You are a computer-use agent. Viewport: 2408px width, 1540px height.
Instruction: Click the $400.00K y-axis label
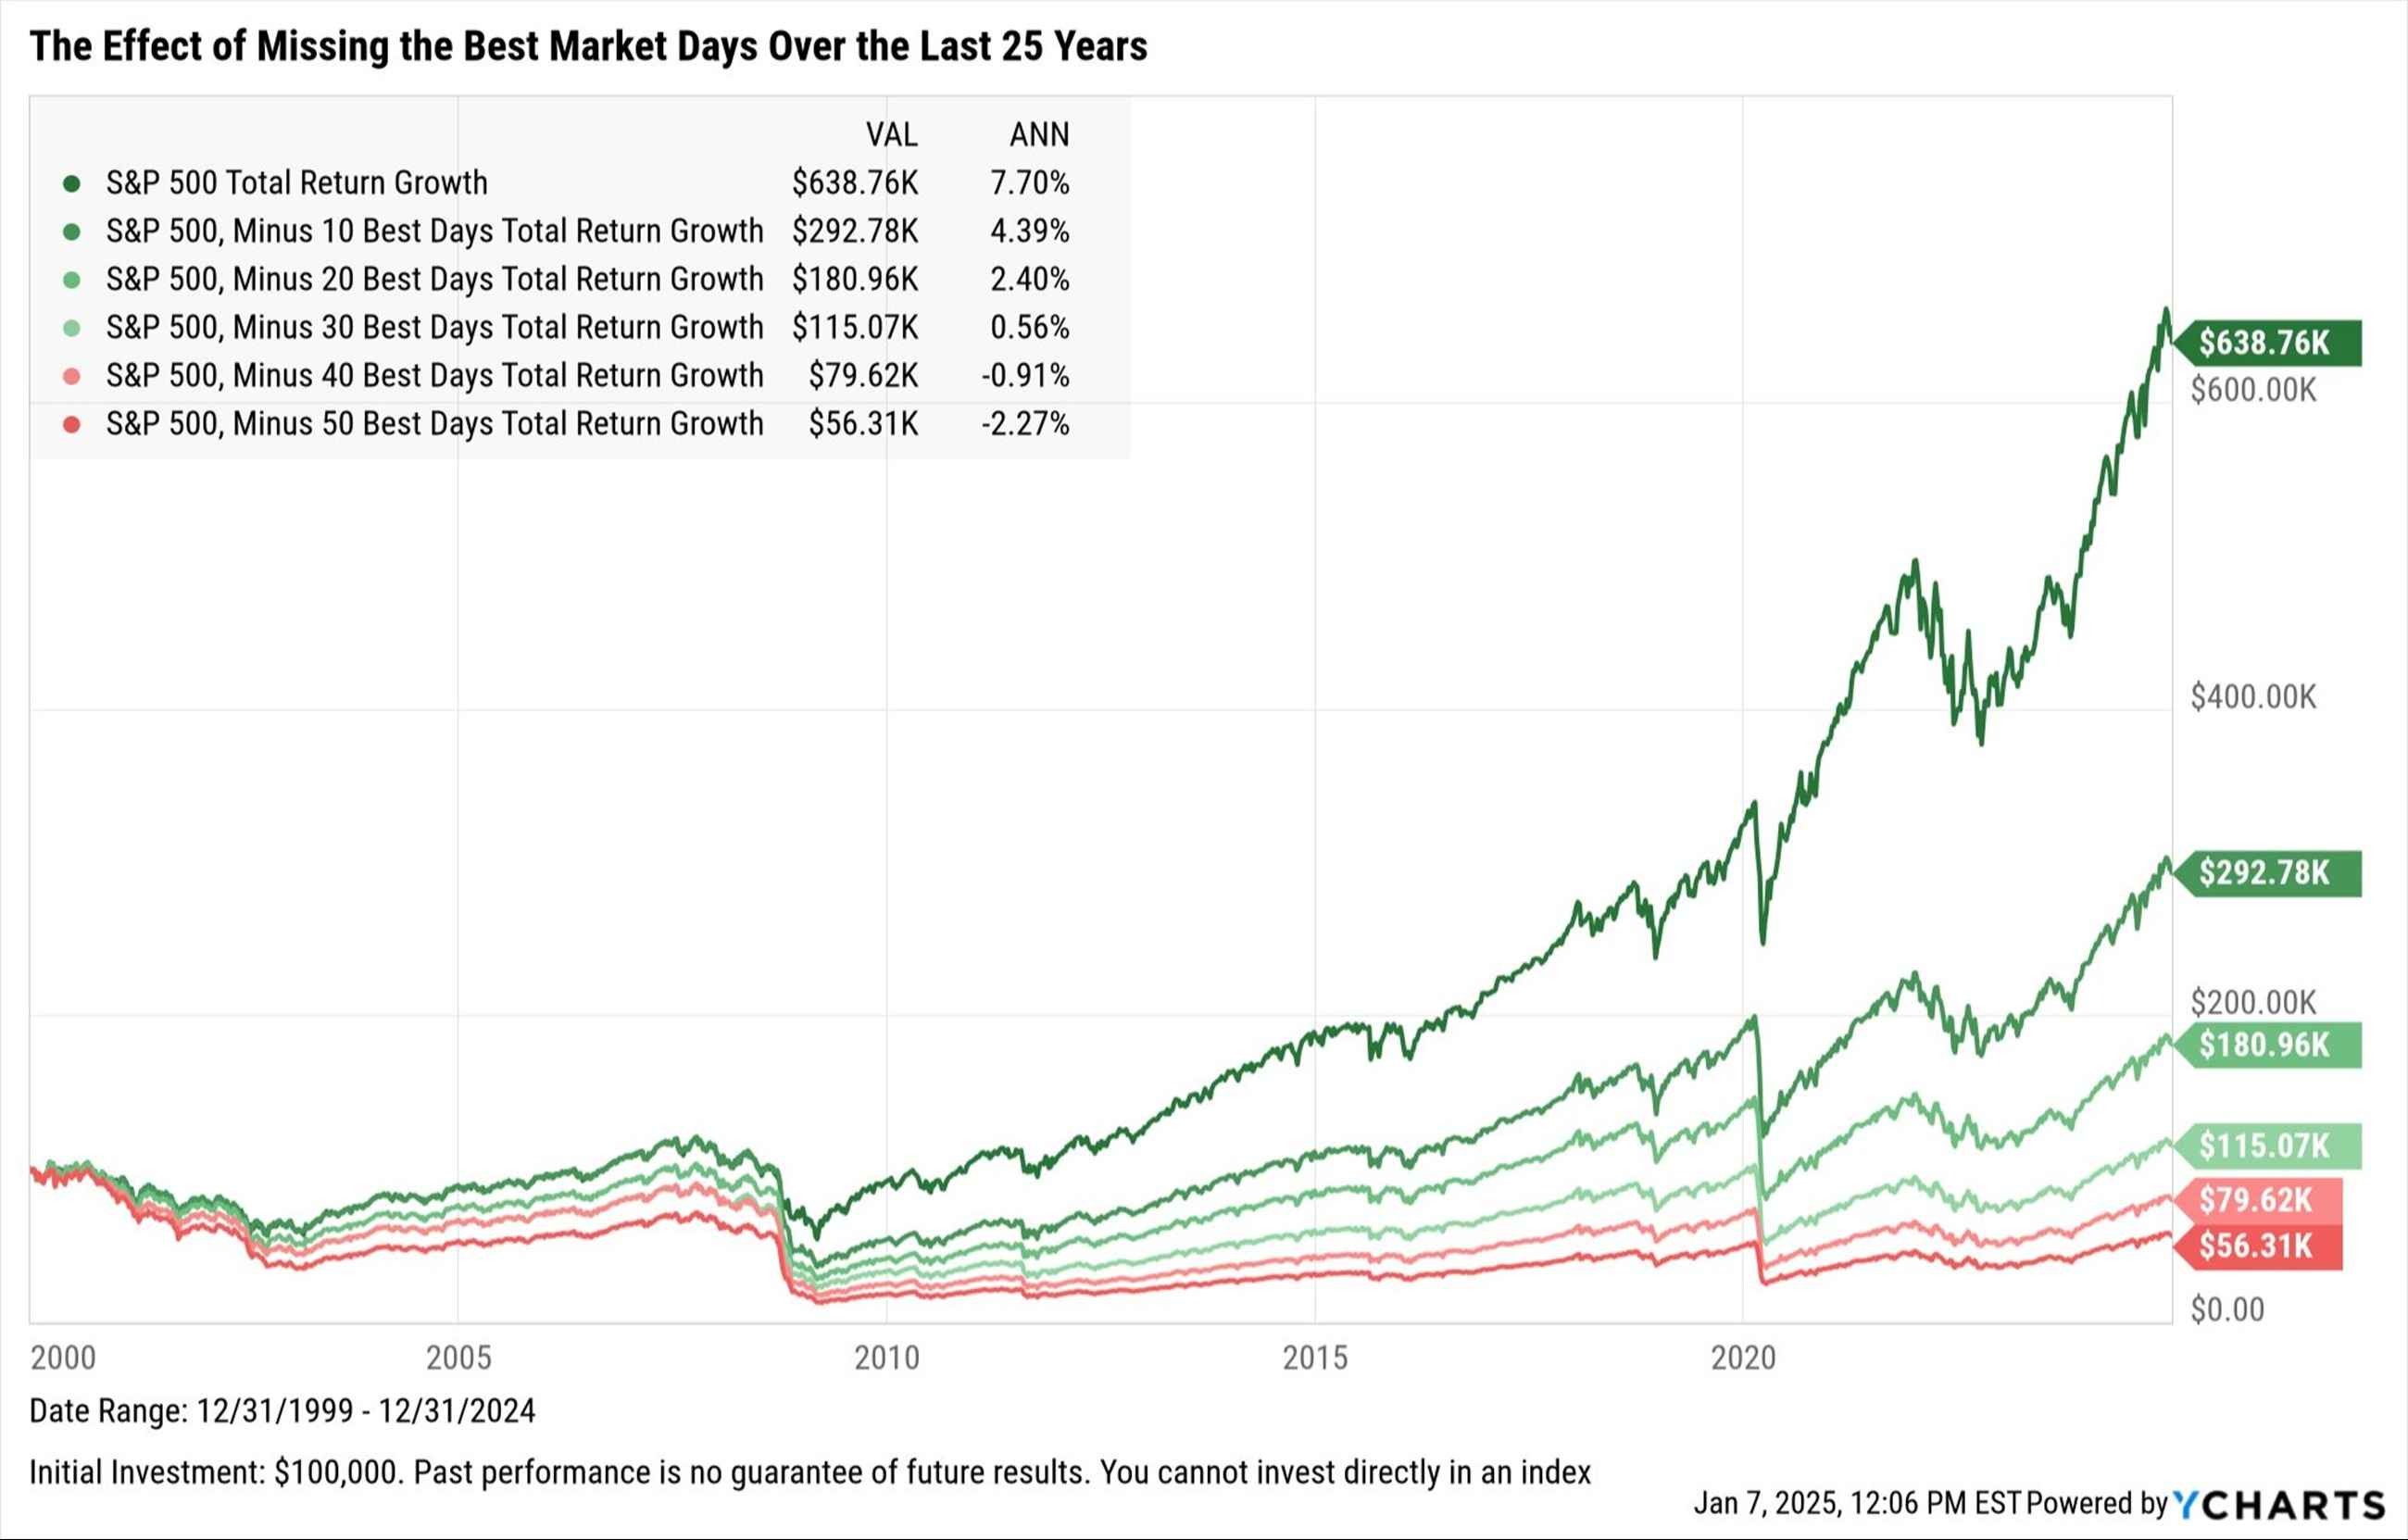click(x=2253, y=696)
